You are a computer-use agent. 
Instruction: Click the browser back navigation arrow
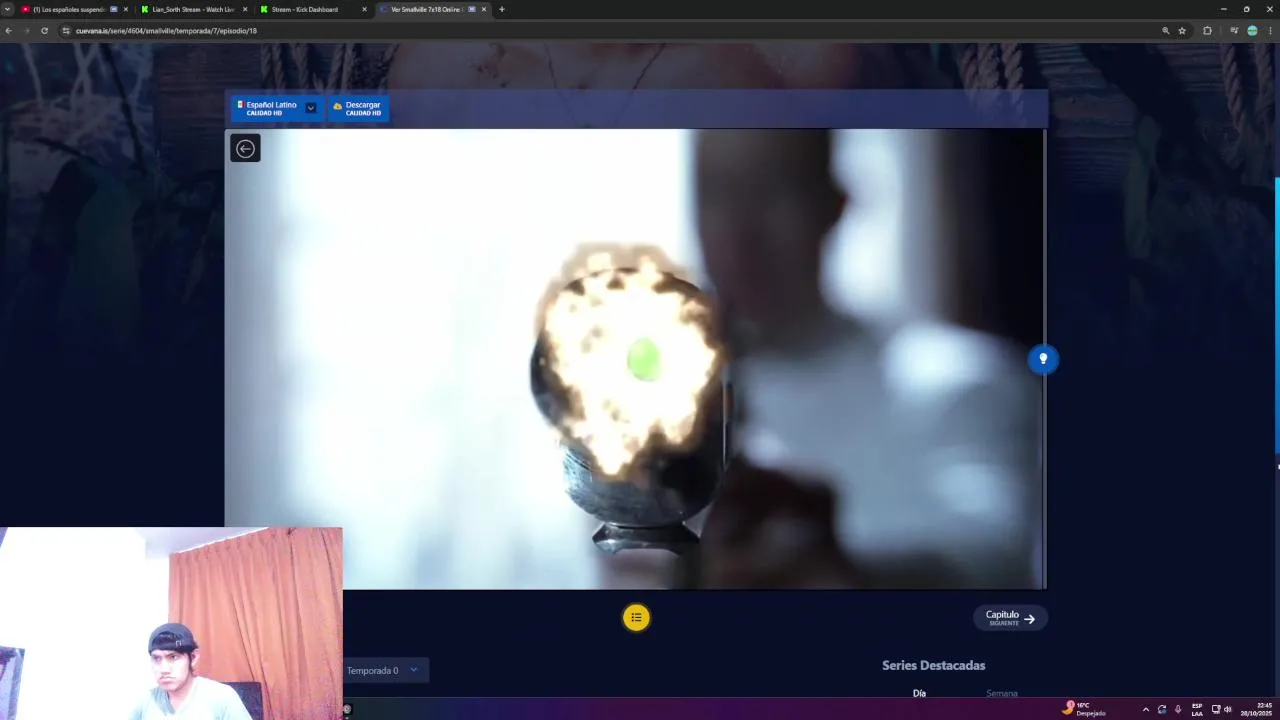[8, 31]
